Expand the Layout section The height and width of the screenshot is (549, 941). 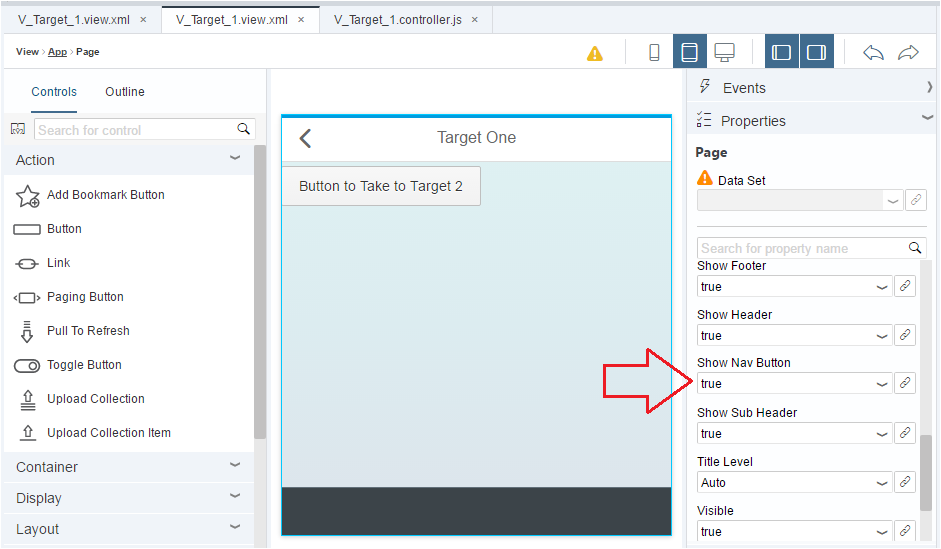[x=235, y=527]
